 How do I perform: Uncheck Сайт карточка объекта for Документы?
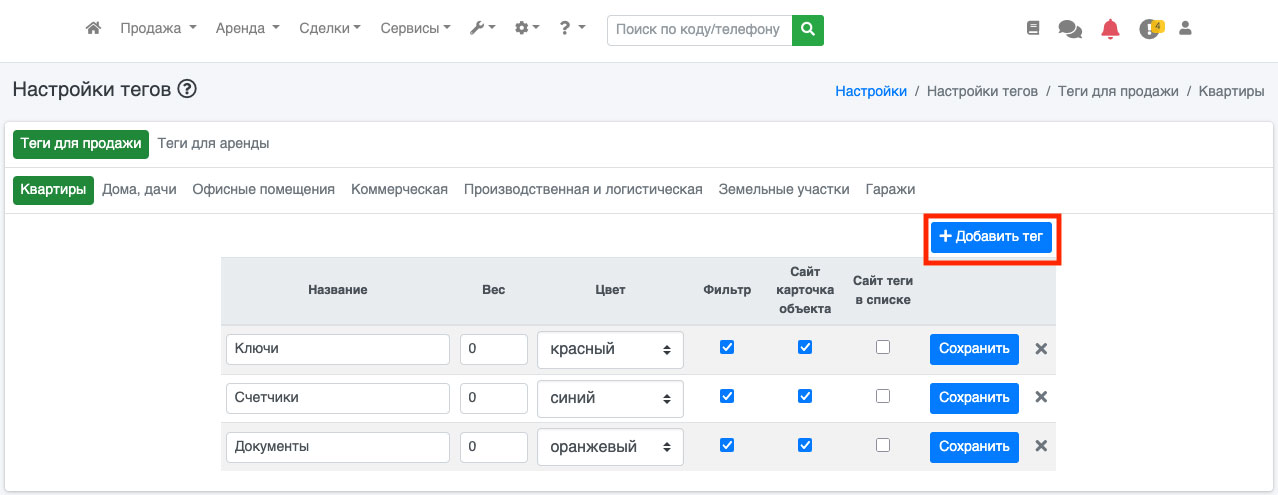[805, 445]
